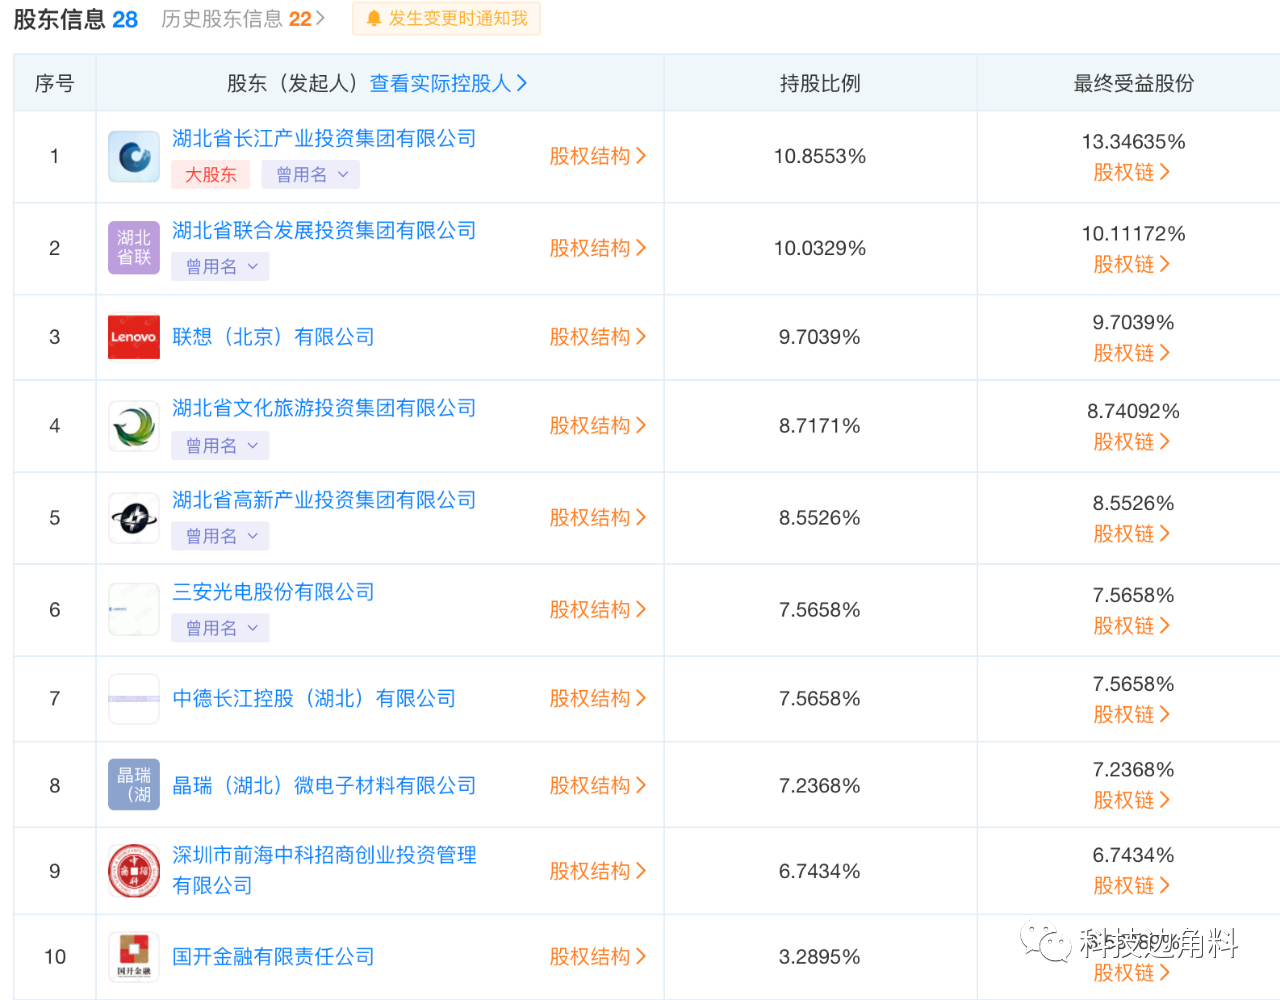Viewport: 1280px width, 1000px height.
Task: Select the 8.7171% shareholding value
Action: [x=820, y=426]
